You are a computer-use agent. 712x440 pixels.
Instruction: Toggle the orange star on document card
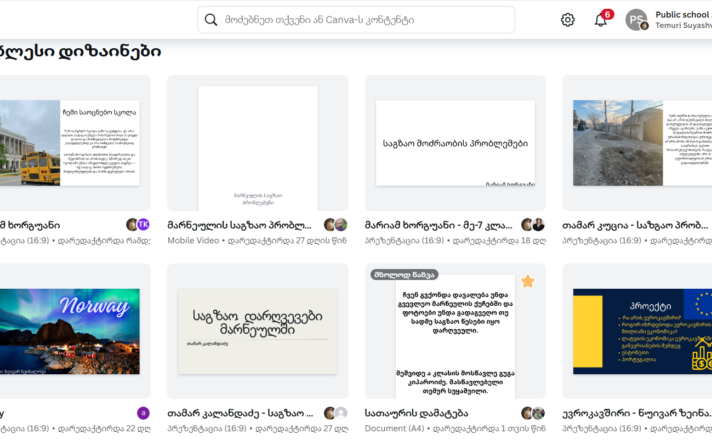click(528, 281)
